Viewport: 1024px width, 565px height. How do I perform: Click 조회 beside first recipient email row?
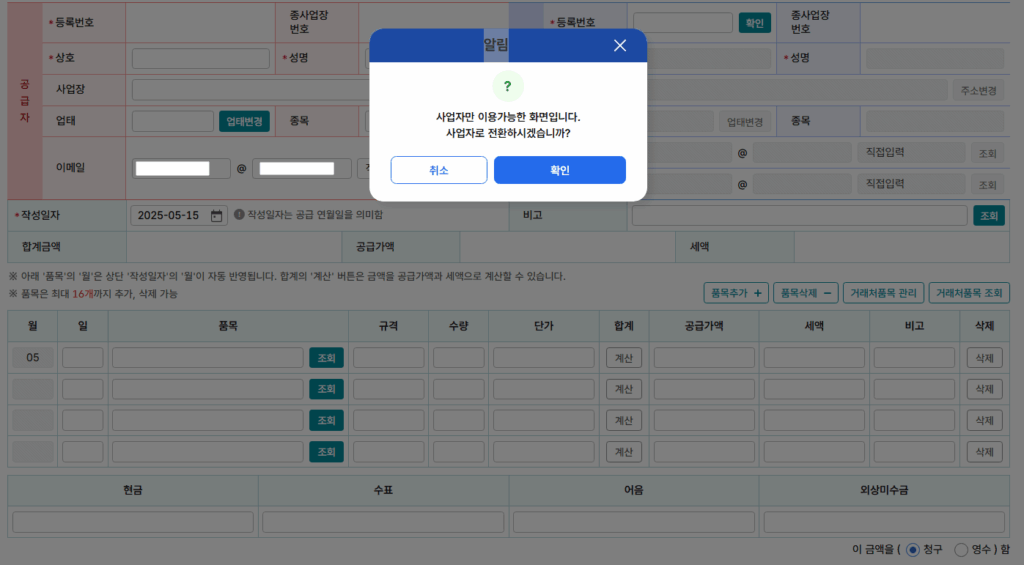(x=987, y=153)
